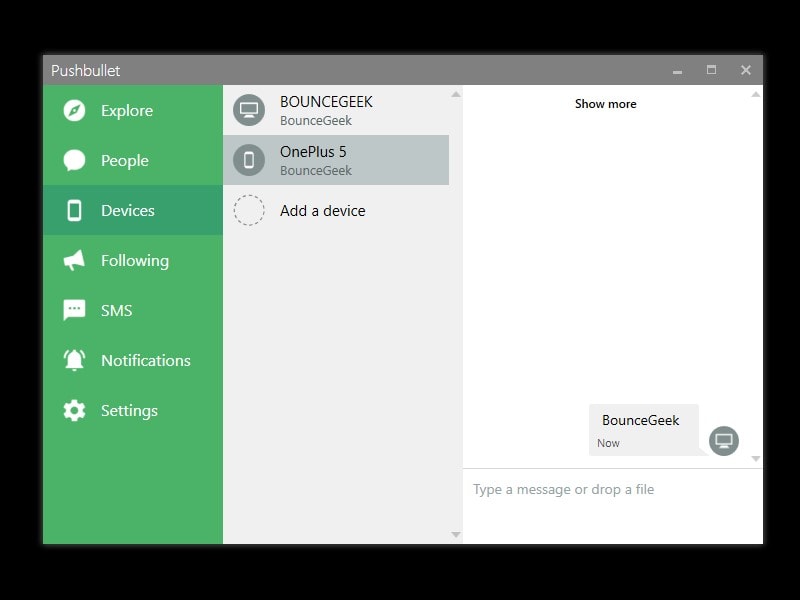Go to the Following section

point(133,260)
